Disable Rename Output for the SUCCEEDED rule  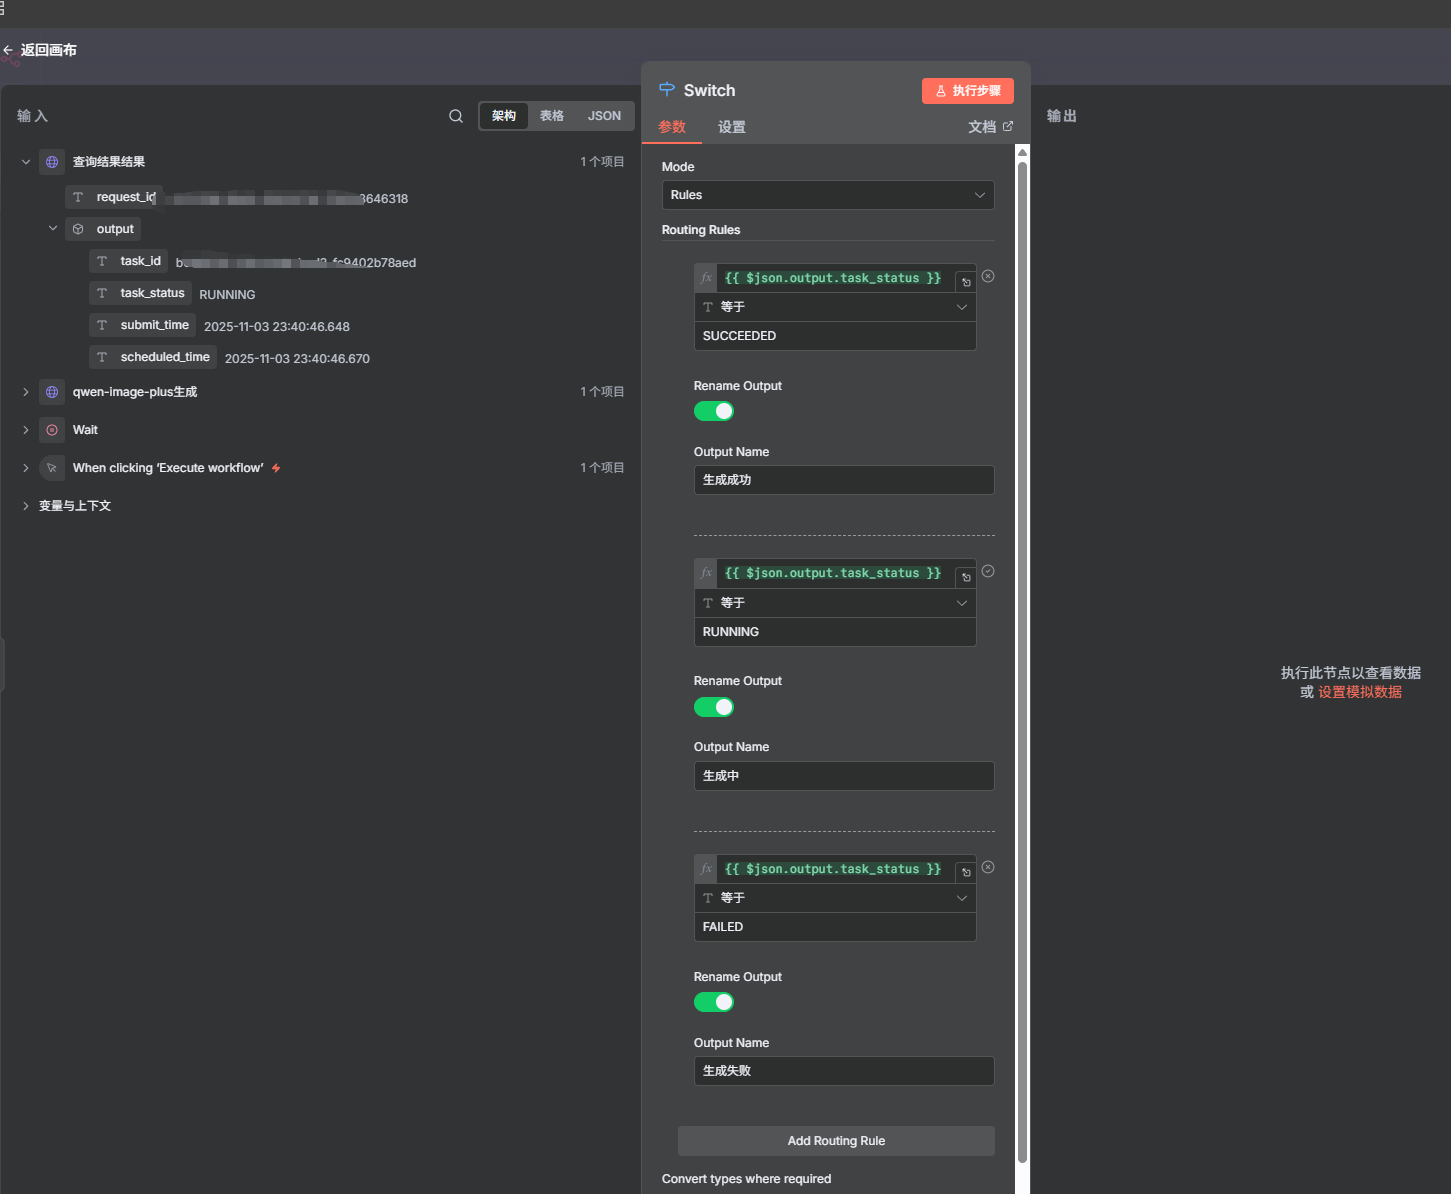714,411
